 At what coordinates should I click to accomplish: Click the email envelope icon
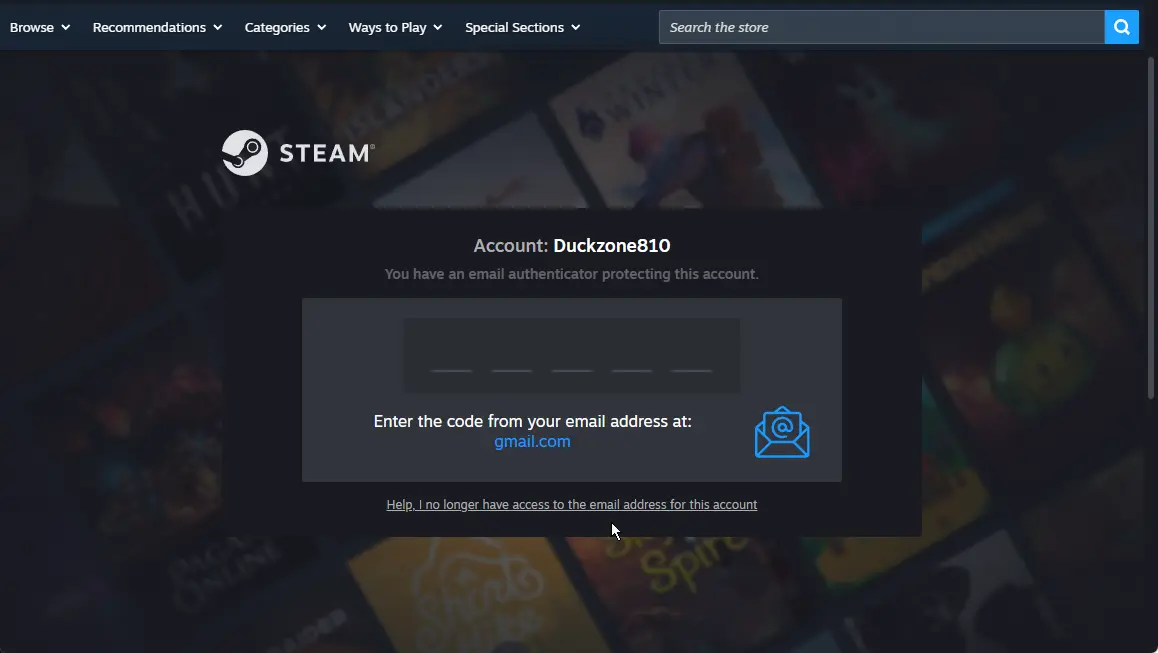click(x=782, y=432)
